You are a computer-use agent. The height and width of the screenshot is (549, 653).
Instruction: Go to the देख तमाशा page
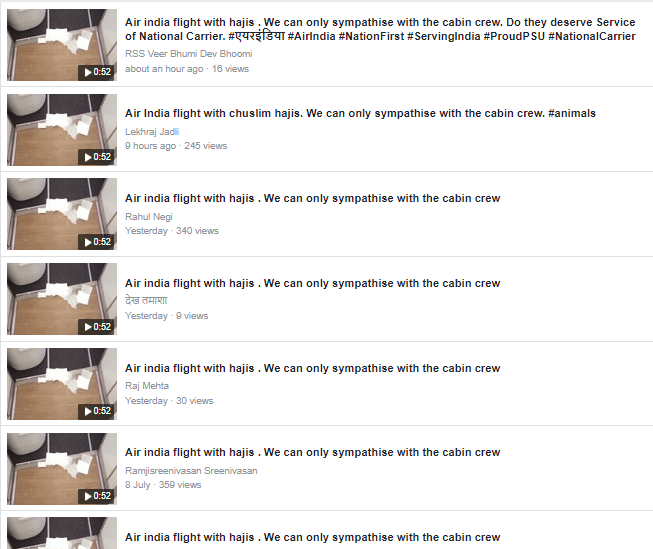coord(146,300)
